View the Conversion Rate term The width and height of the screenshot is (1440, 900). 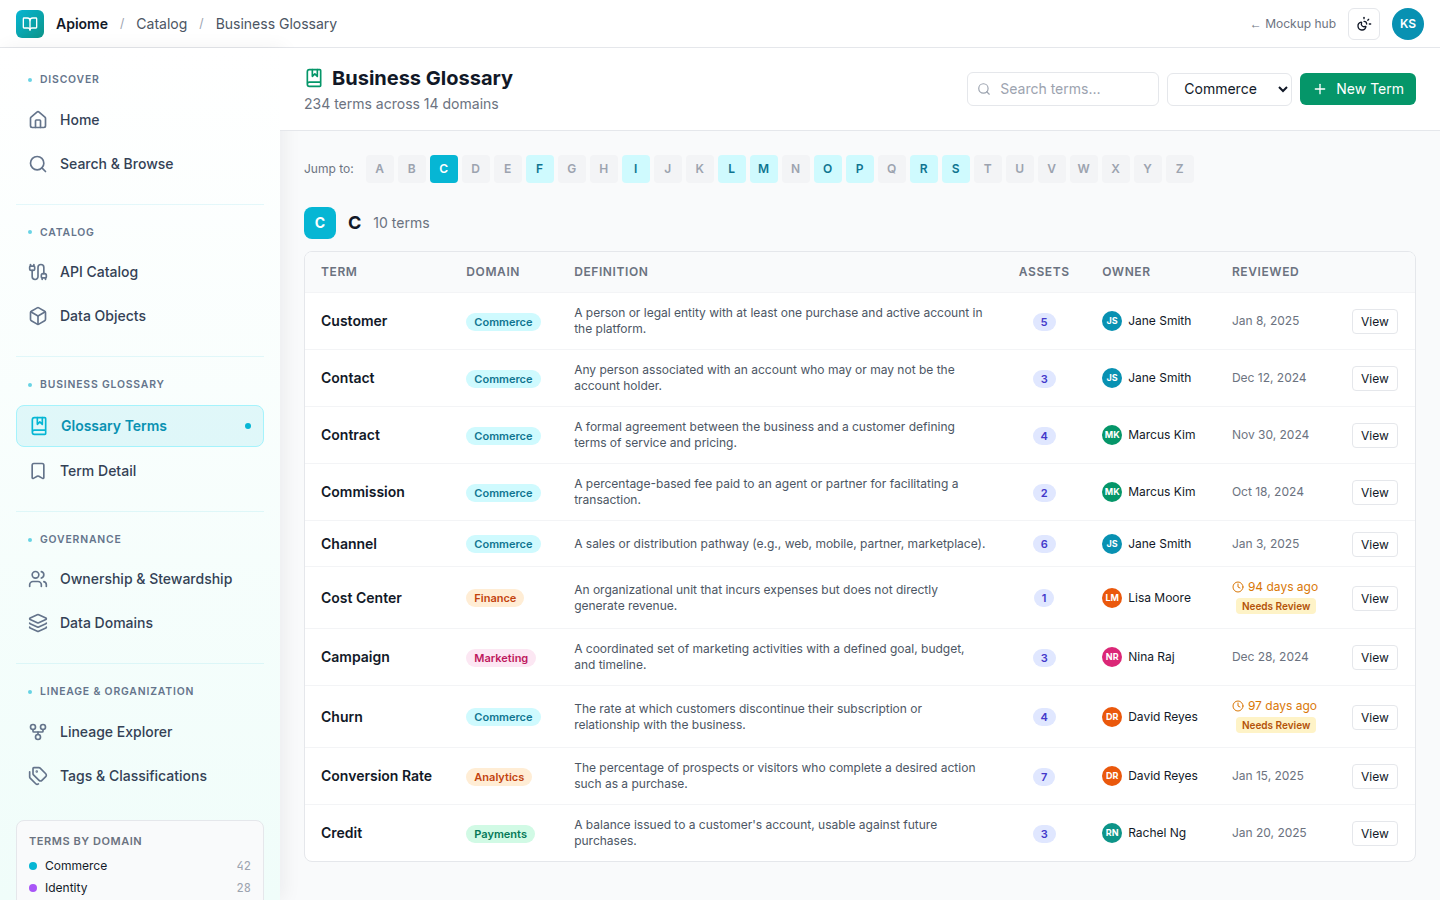[x=1375, y=777]
